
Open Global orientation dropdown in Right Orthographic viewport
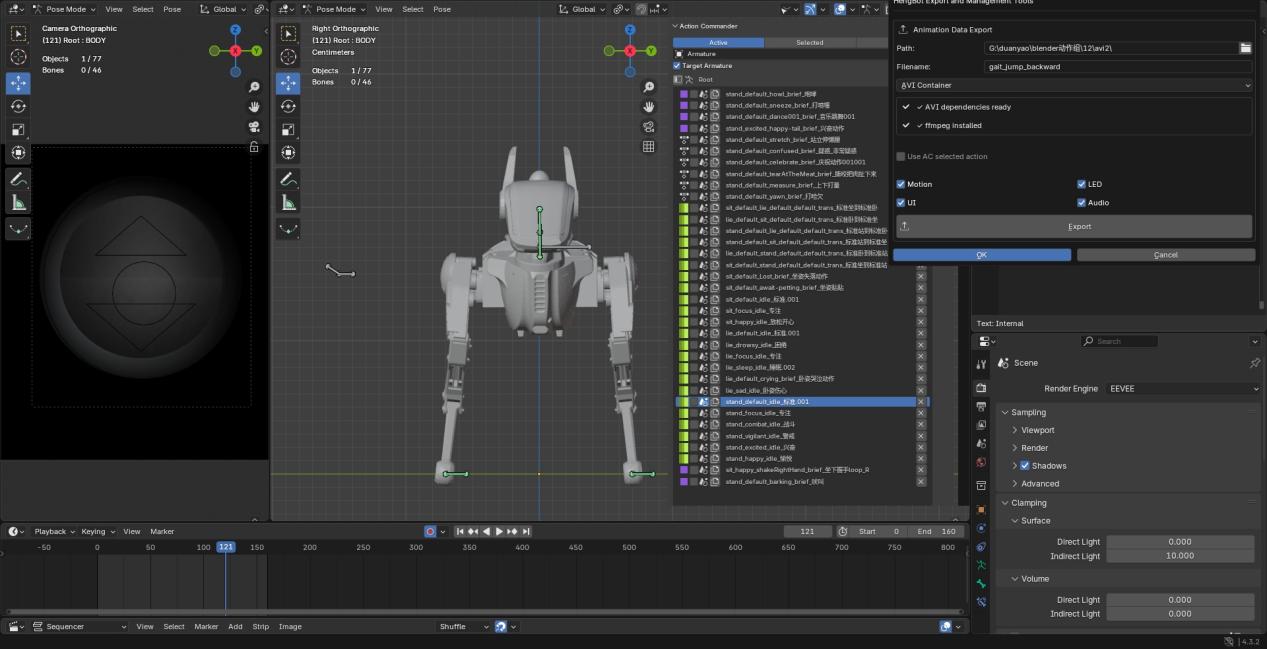click(584, 9)
